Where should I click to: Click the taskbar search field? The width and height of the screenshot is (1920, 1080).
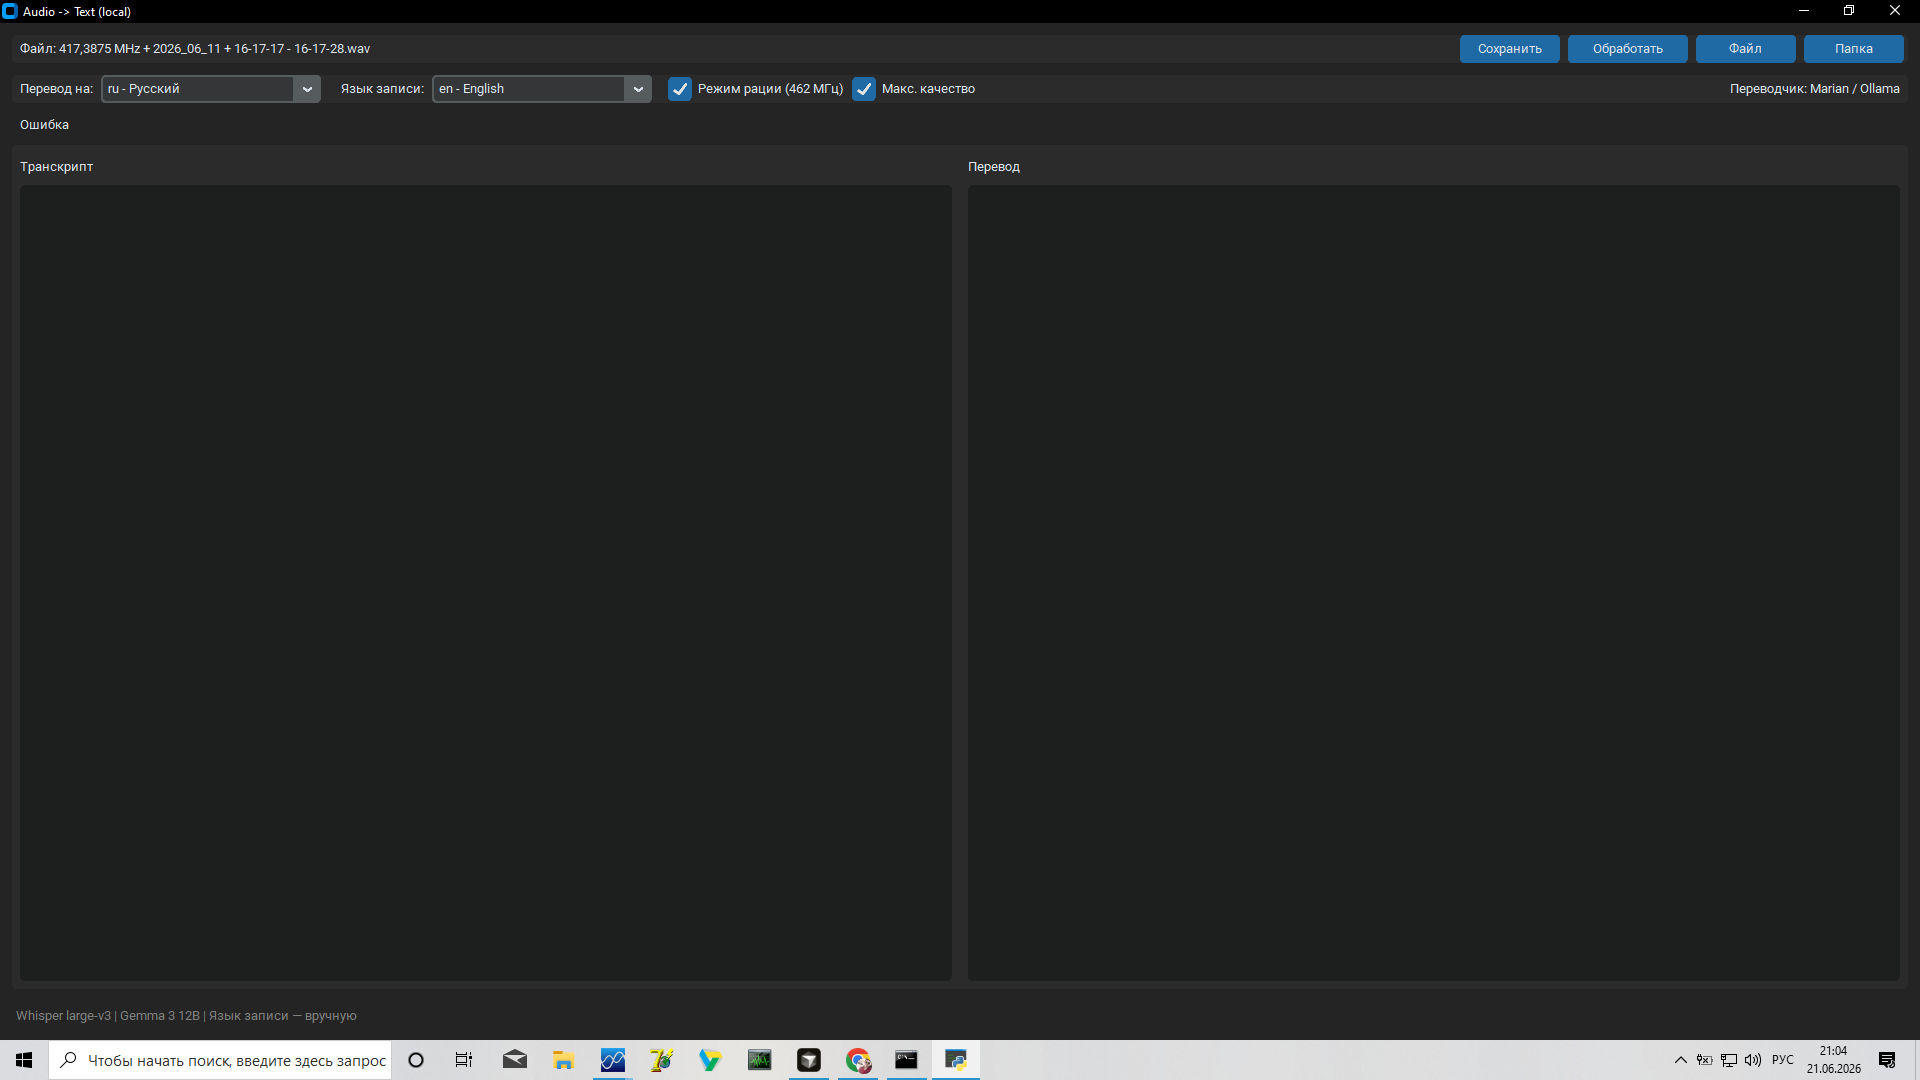coord(220,1060)
